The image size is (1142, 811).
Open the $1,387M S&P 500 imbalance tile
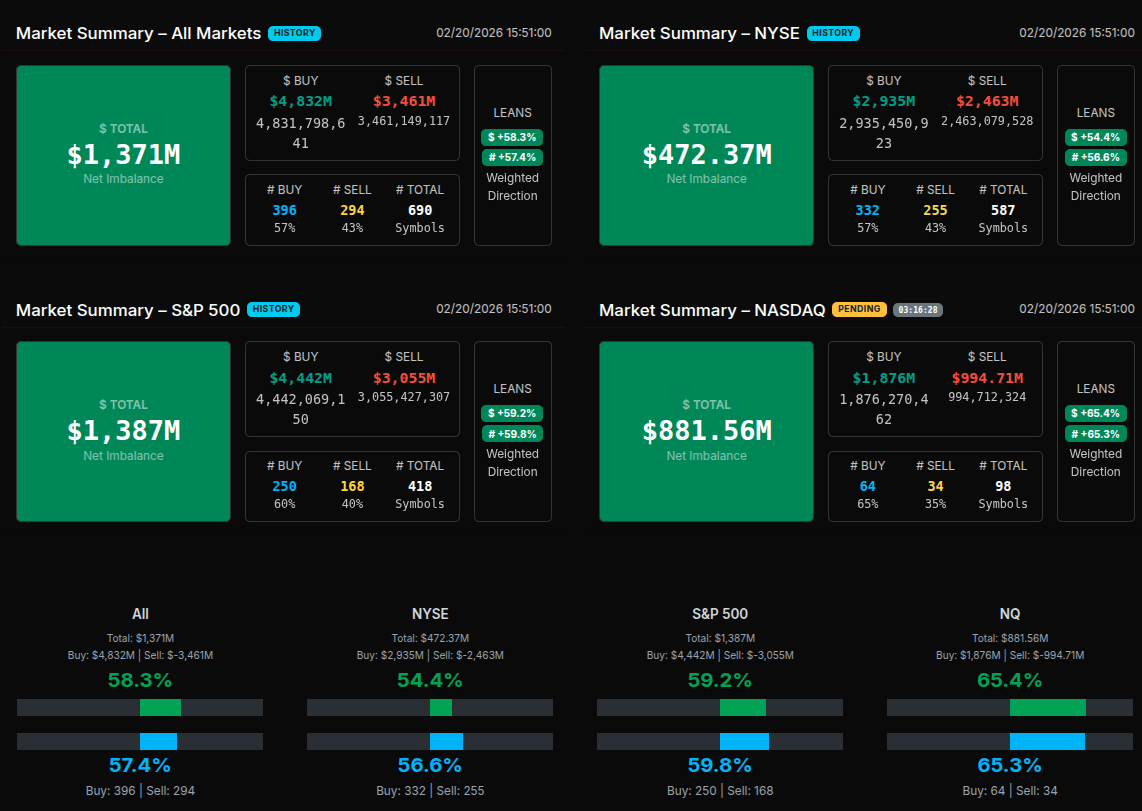click(x=124, y=431)
